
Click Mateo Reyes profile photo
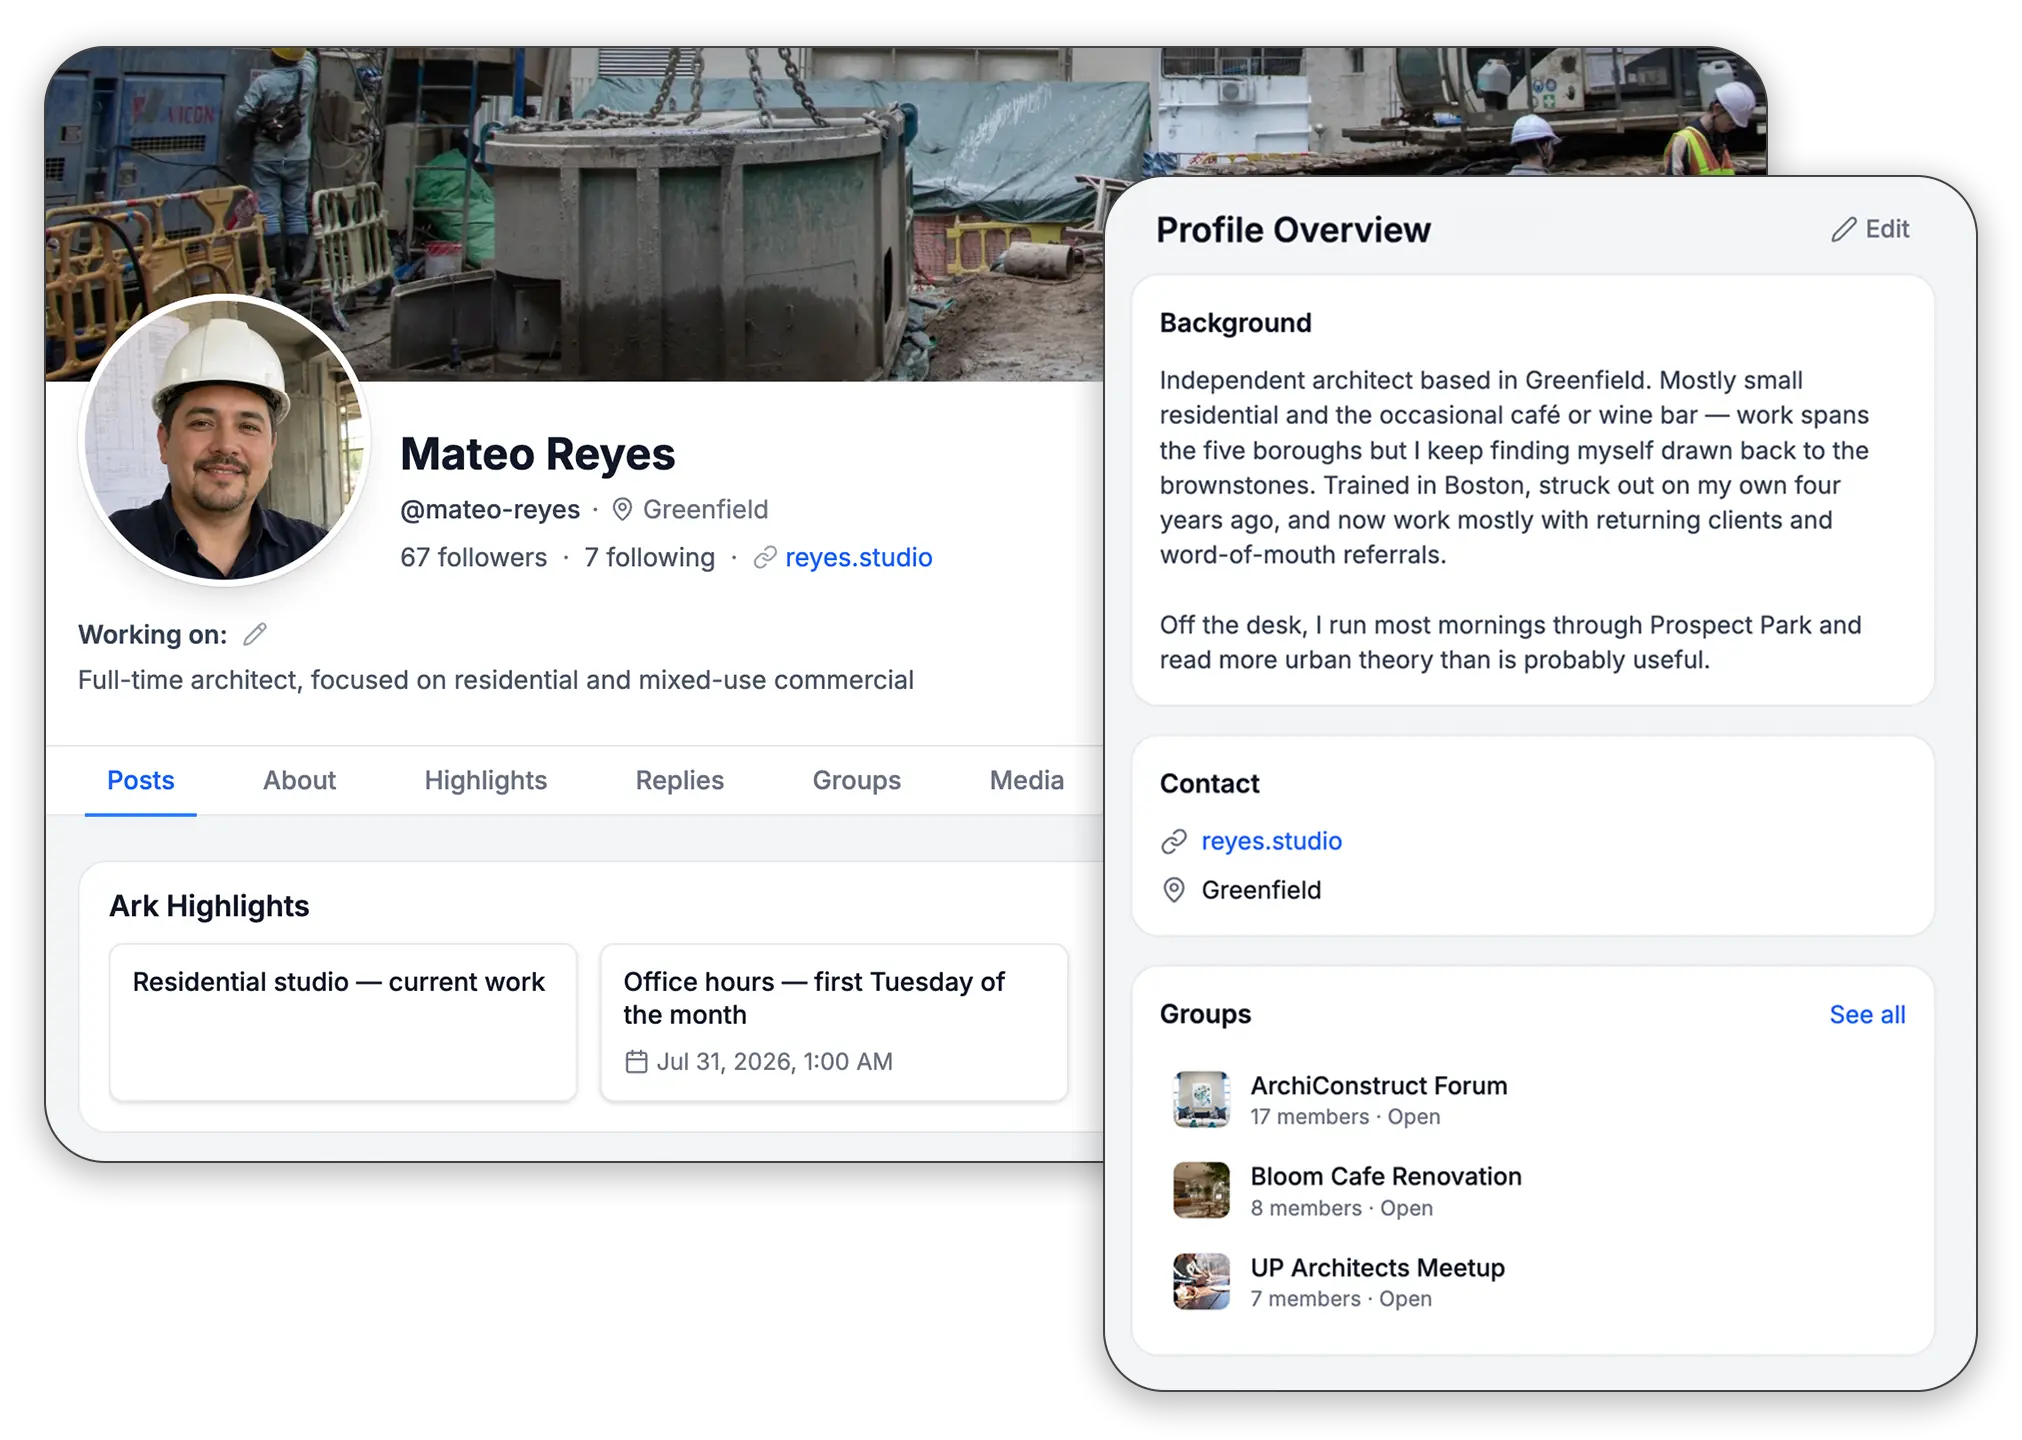[x=224, y=439]
